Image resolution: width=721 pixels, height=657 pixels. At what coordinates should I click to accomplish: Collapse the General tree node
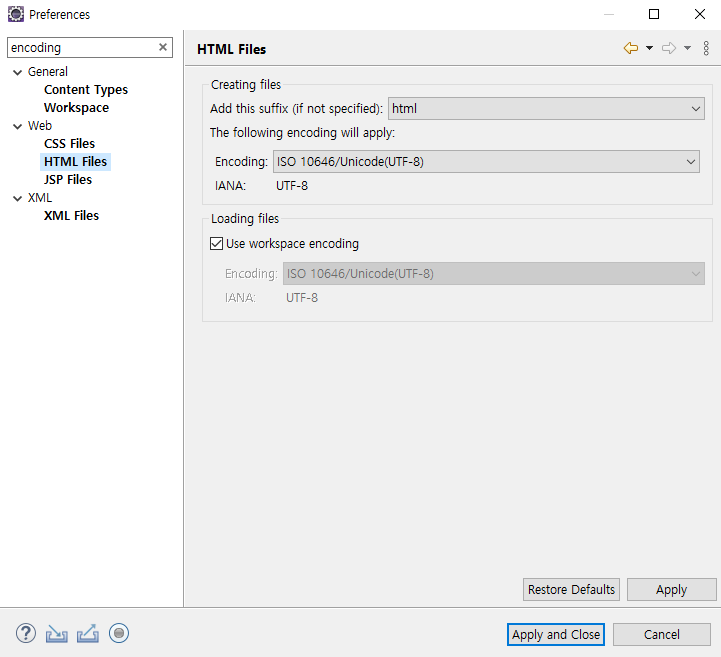pyautogui.click(x=17, y=72)
